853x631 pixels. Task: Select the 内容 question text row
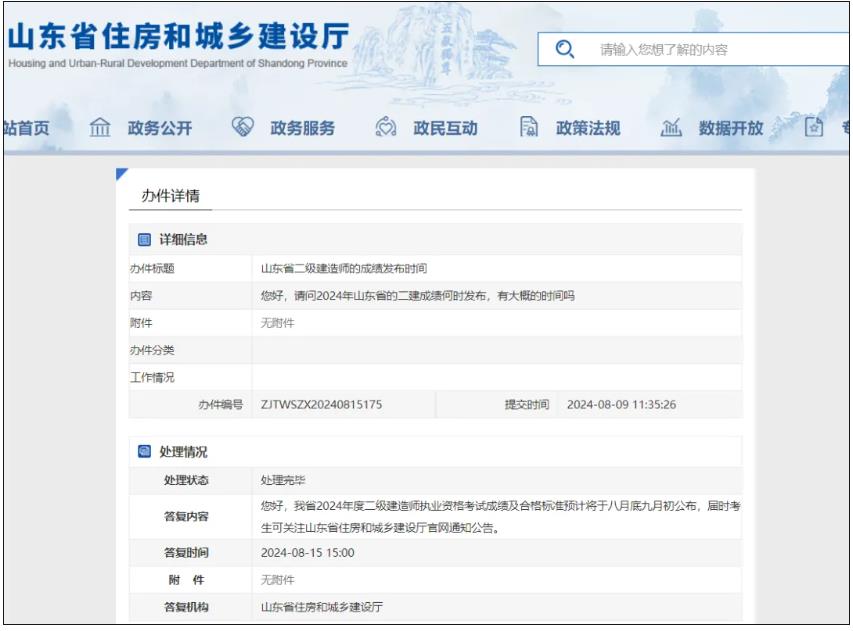tap(418, 295)
